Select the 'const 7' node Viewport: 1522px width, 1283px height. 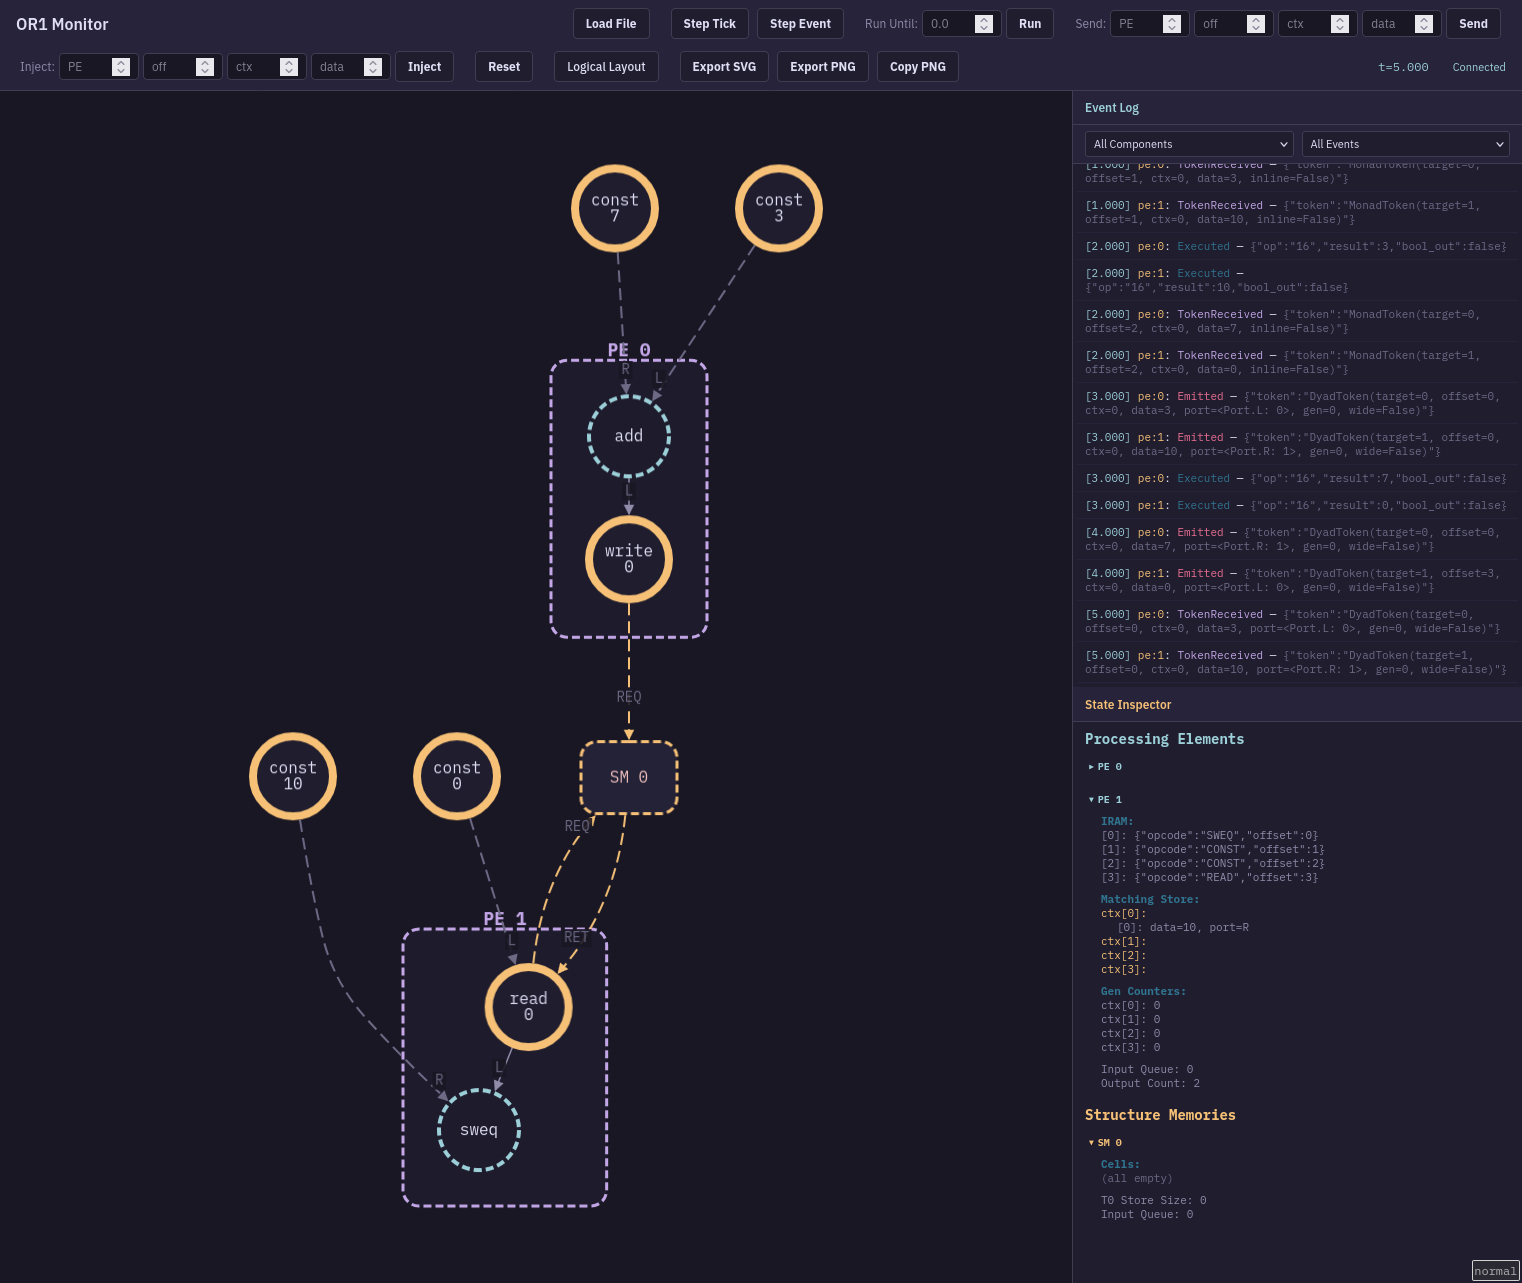(x=614, y=208)
